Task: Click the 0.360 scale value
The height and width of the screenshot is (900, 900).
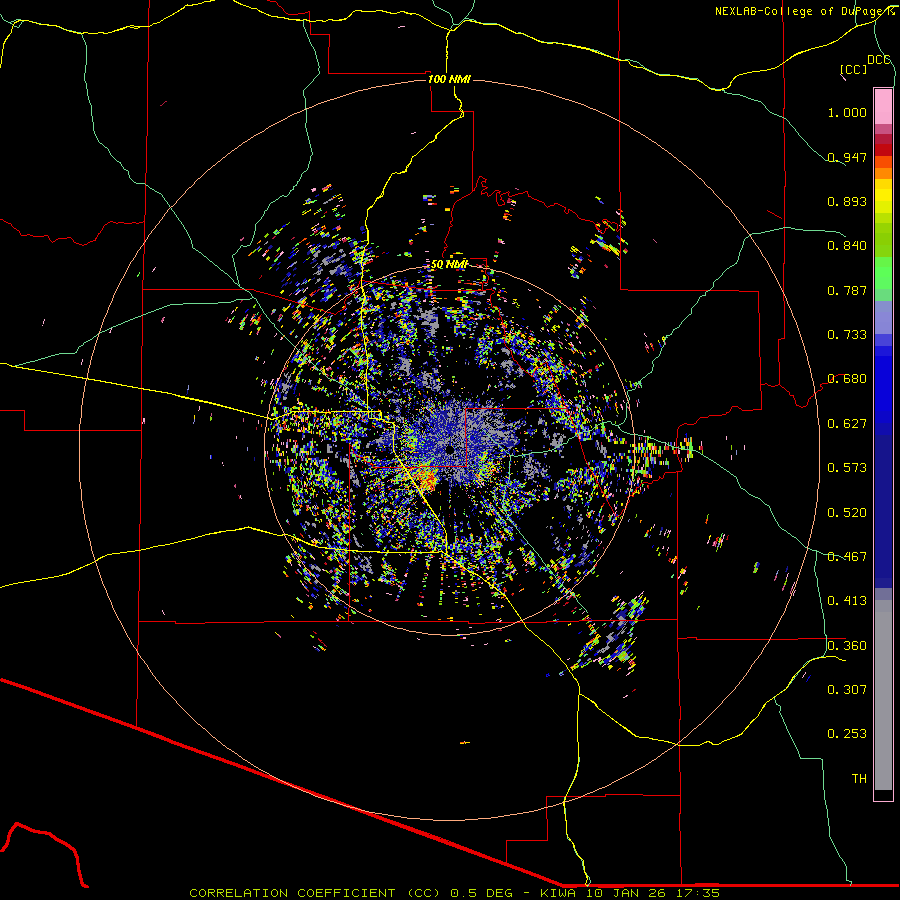Action: click(847, 646)
